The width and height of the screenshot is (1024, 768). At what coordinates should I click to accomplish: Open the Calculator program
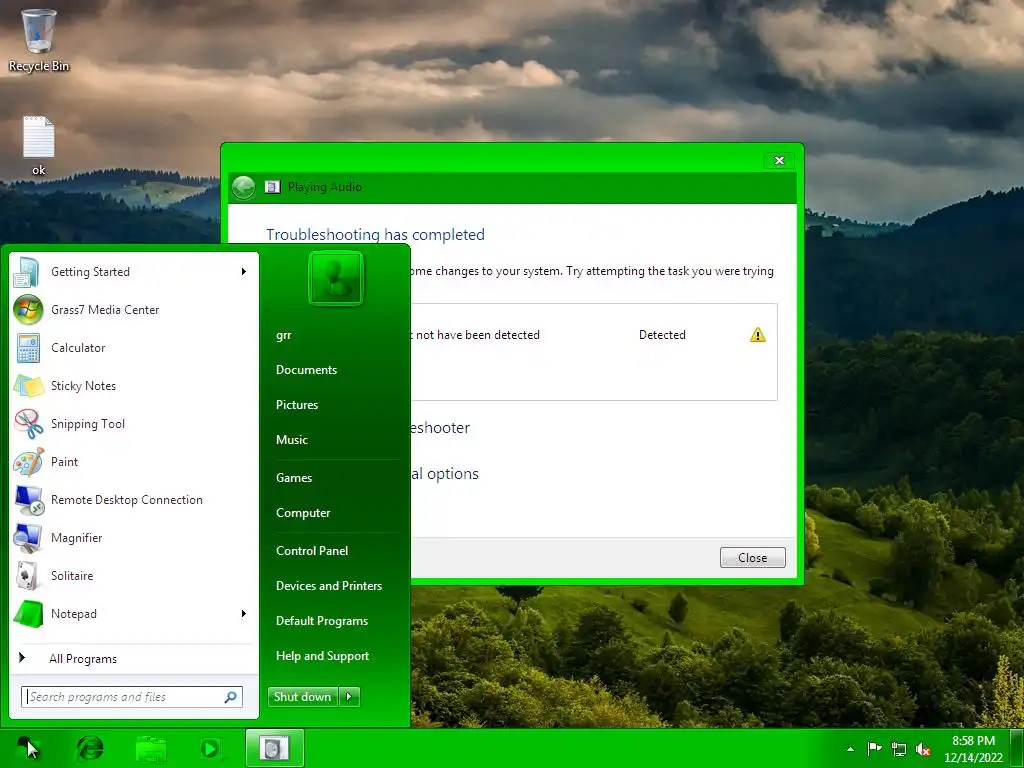pos(134,347)
